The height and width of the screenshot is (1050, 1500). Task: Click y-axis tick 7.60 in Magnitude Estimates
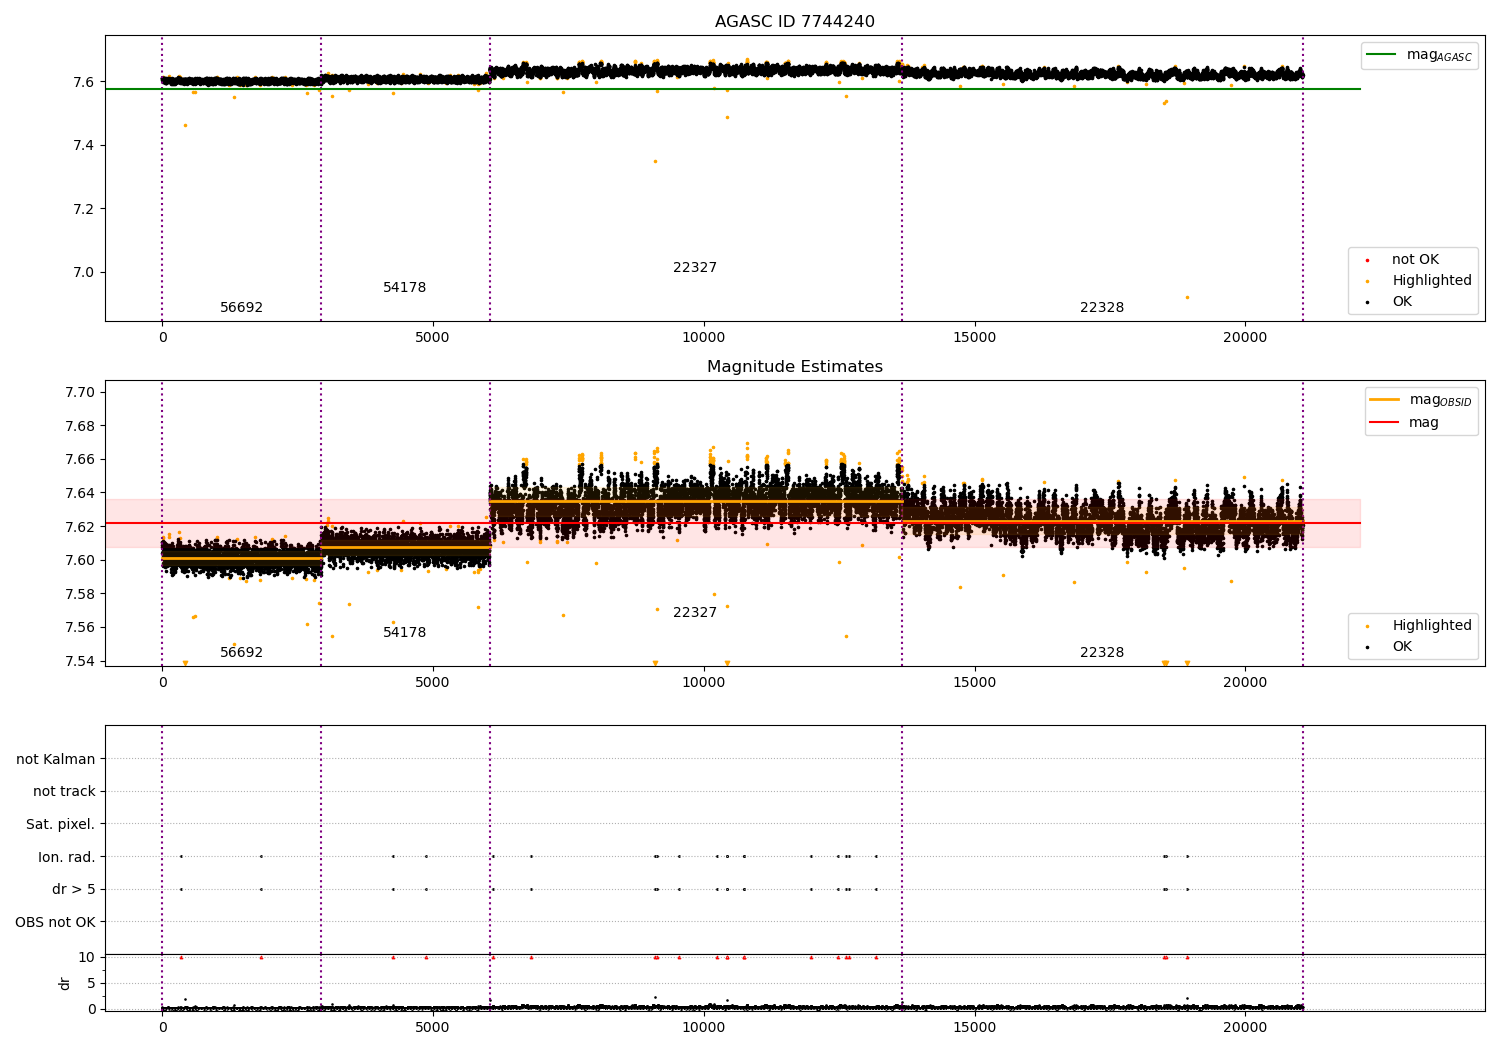pyautogui.click(x=80, y=560)
